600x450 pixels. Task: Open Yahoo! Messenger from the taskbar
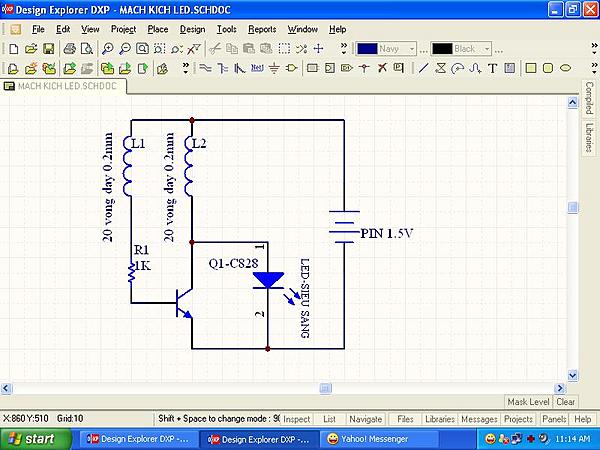(368, 439)
